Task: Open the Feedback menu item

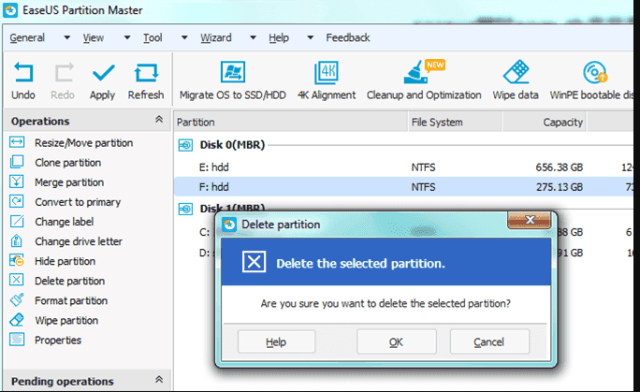Action: pyautogui.click(x=348, y=38)
